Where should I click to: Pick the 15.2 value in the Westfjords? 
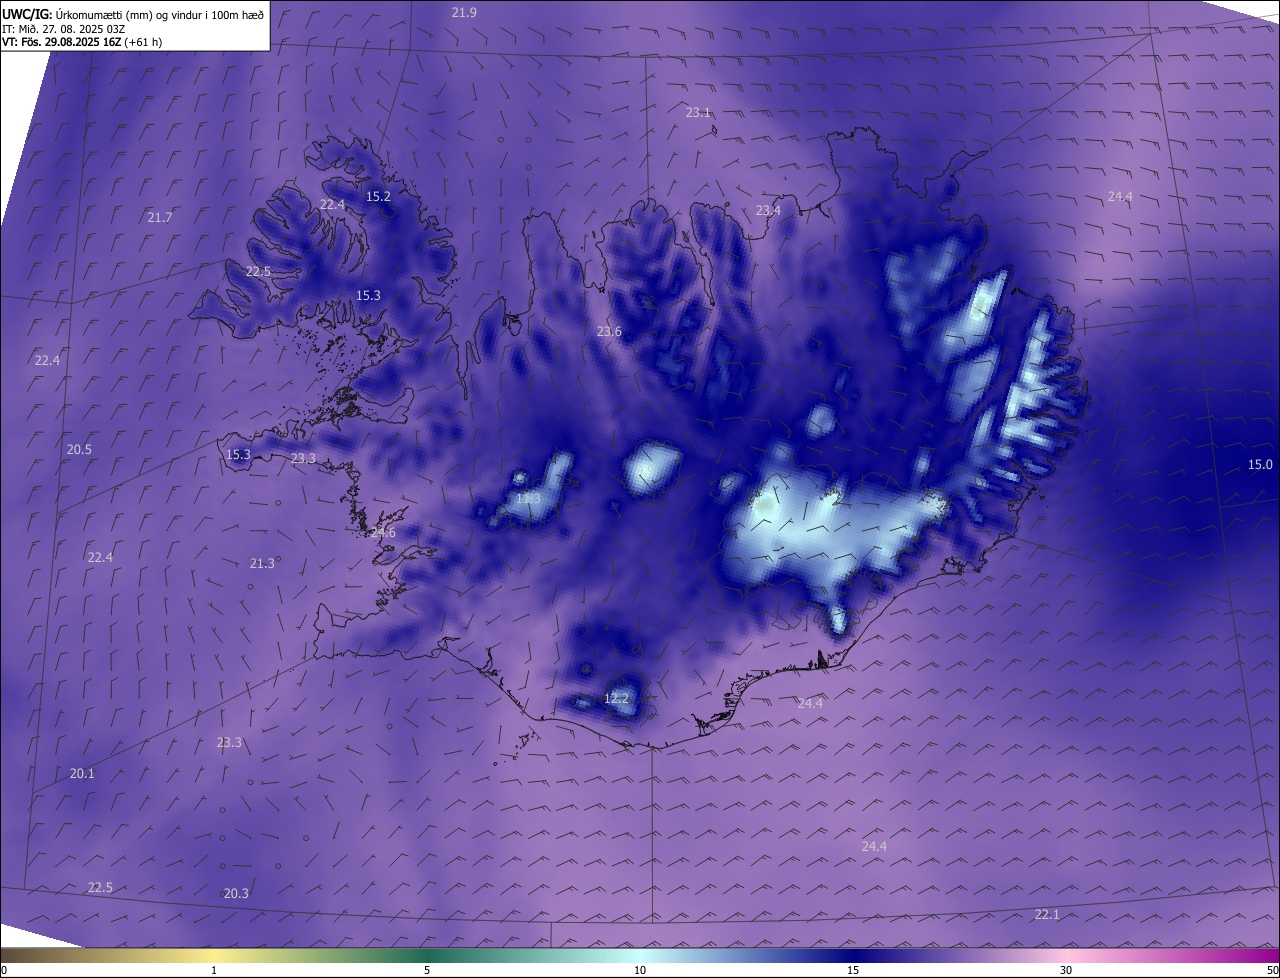coord(378,197)
